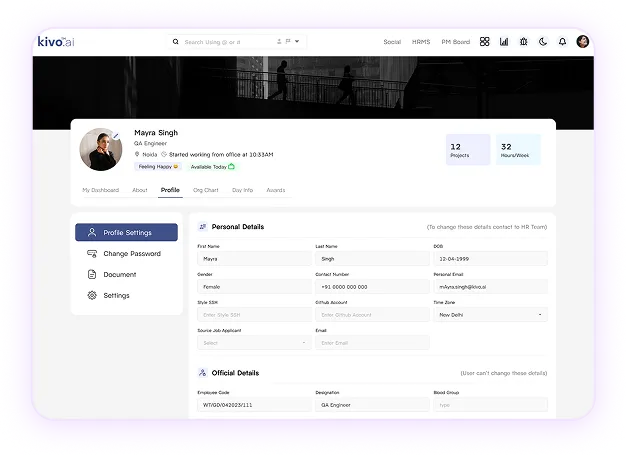Screen dimensions: 627x456
Task: Expand the search filter dropdown arrow
Action: click(297, 42)
